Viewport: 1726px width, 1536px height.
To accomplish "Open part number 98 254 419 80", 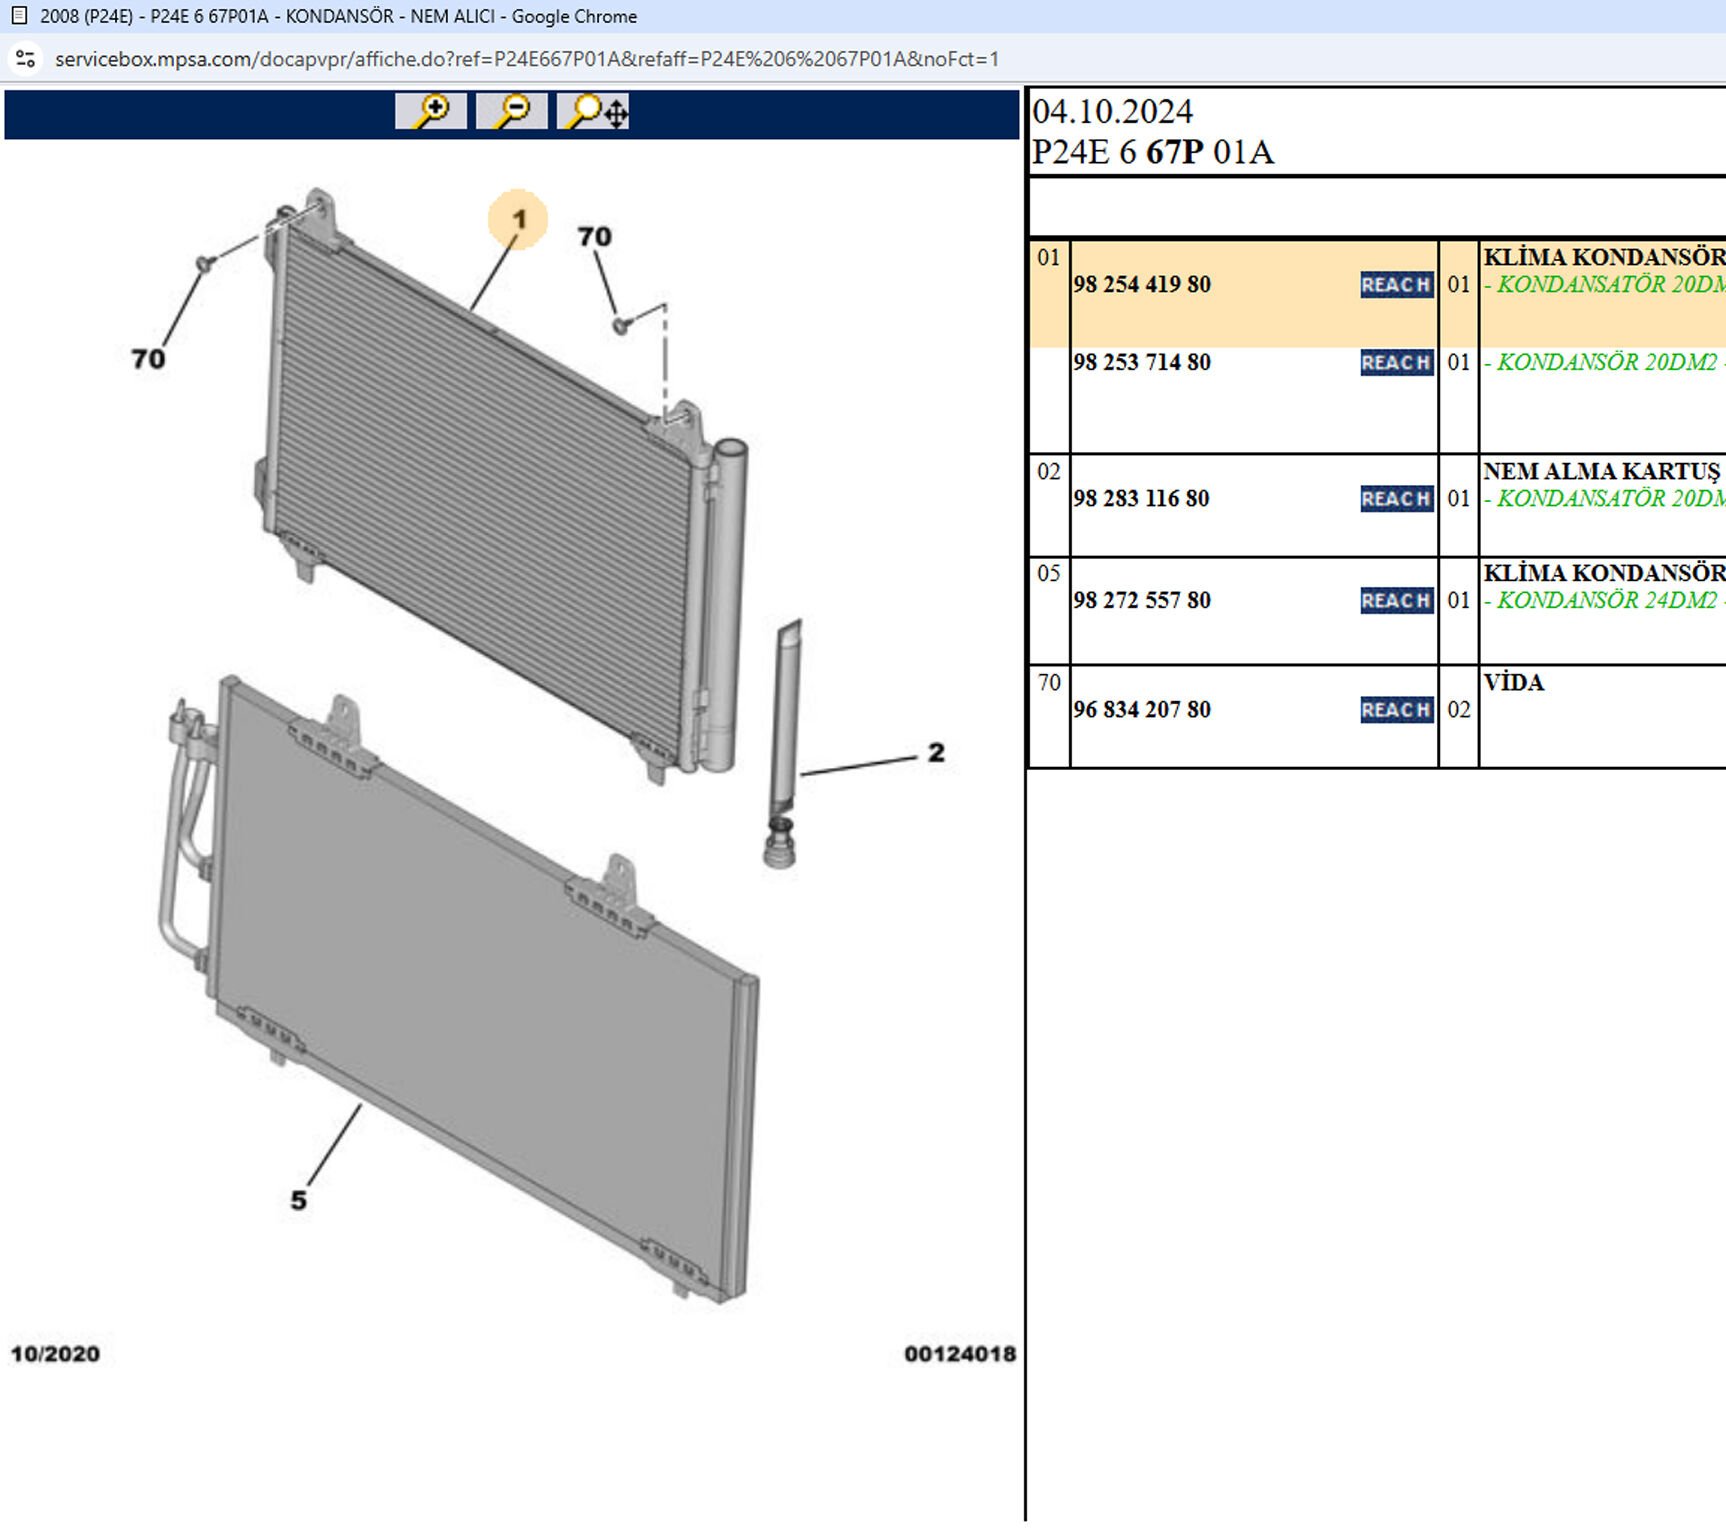I will pyautogui.click(x=1142, y=285).
